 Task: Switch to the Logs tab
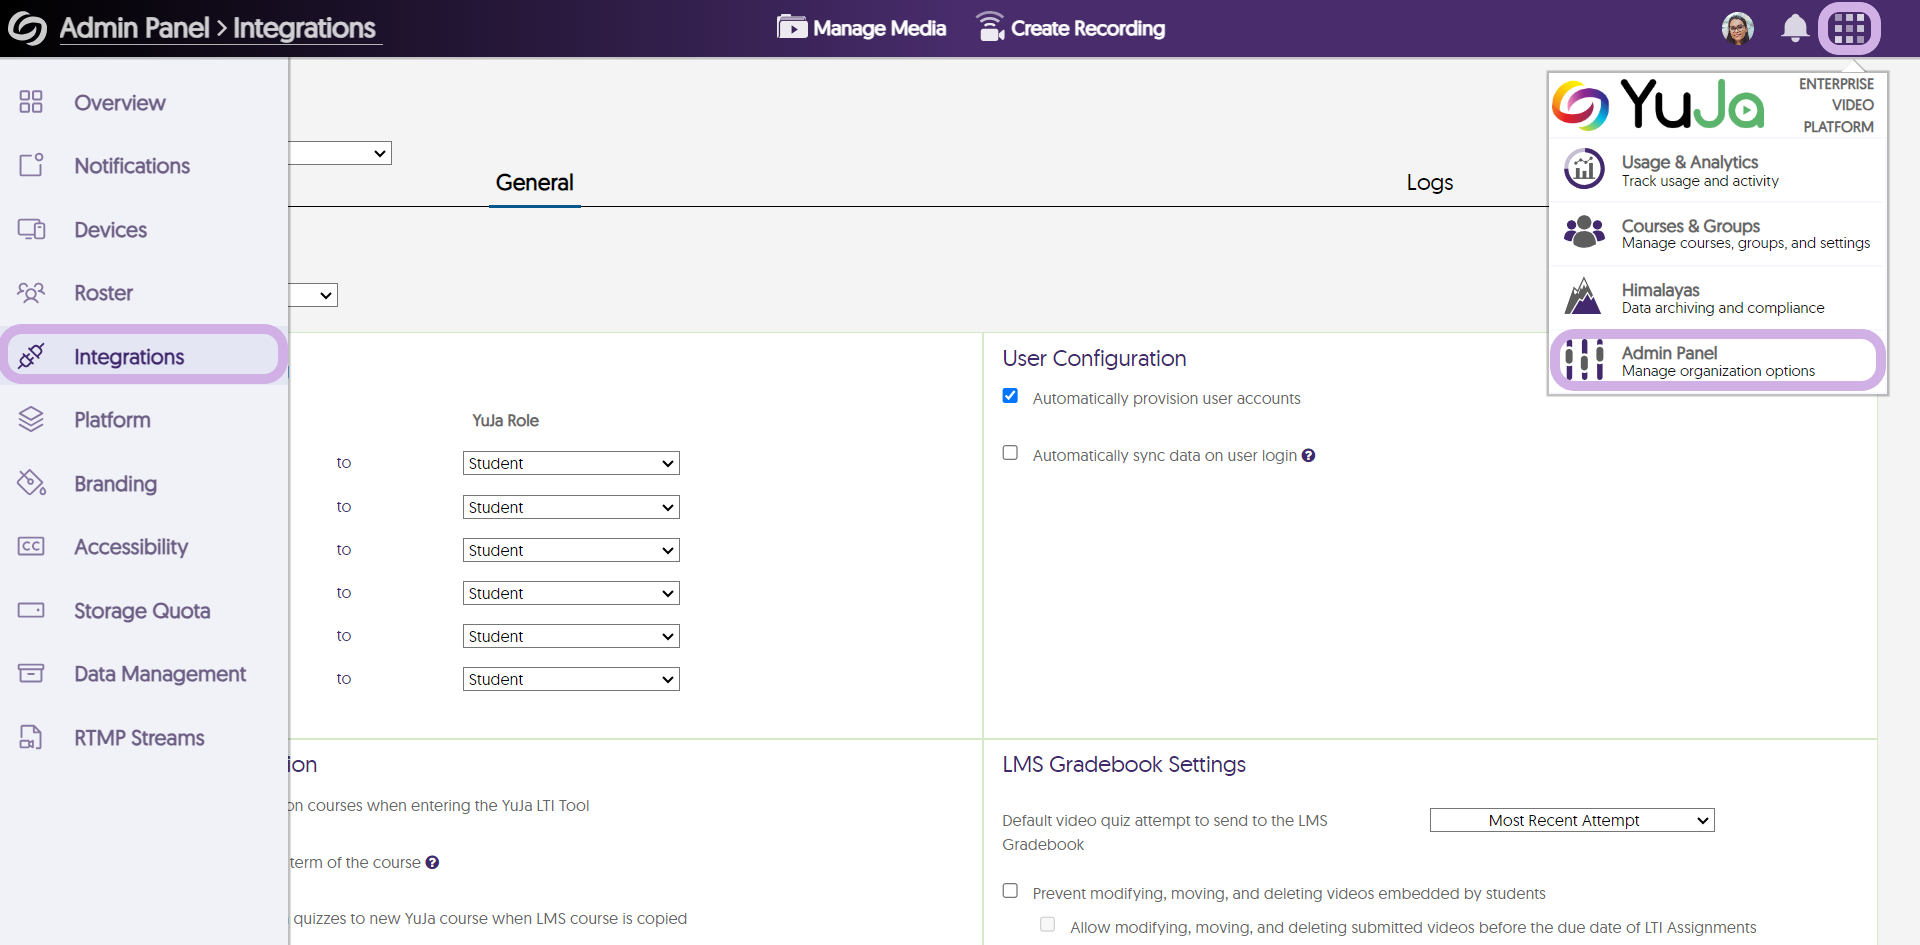pyautogui.click(x=1430, y=183)
